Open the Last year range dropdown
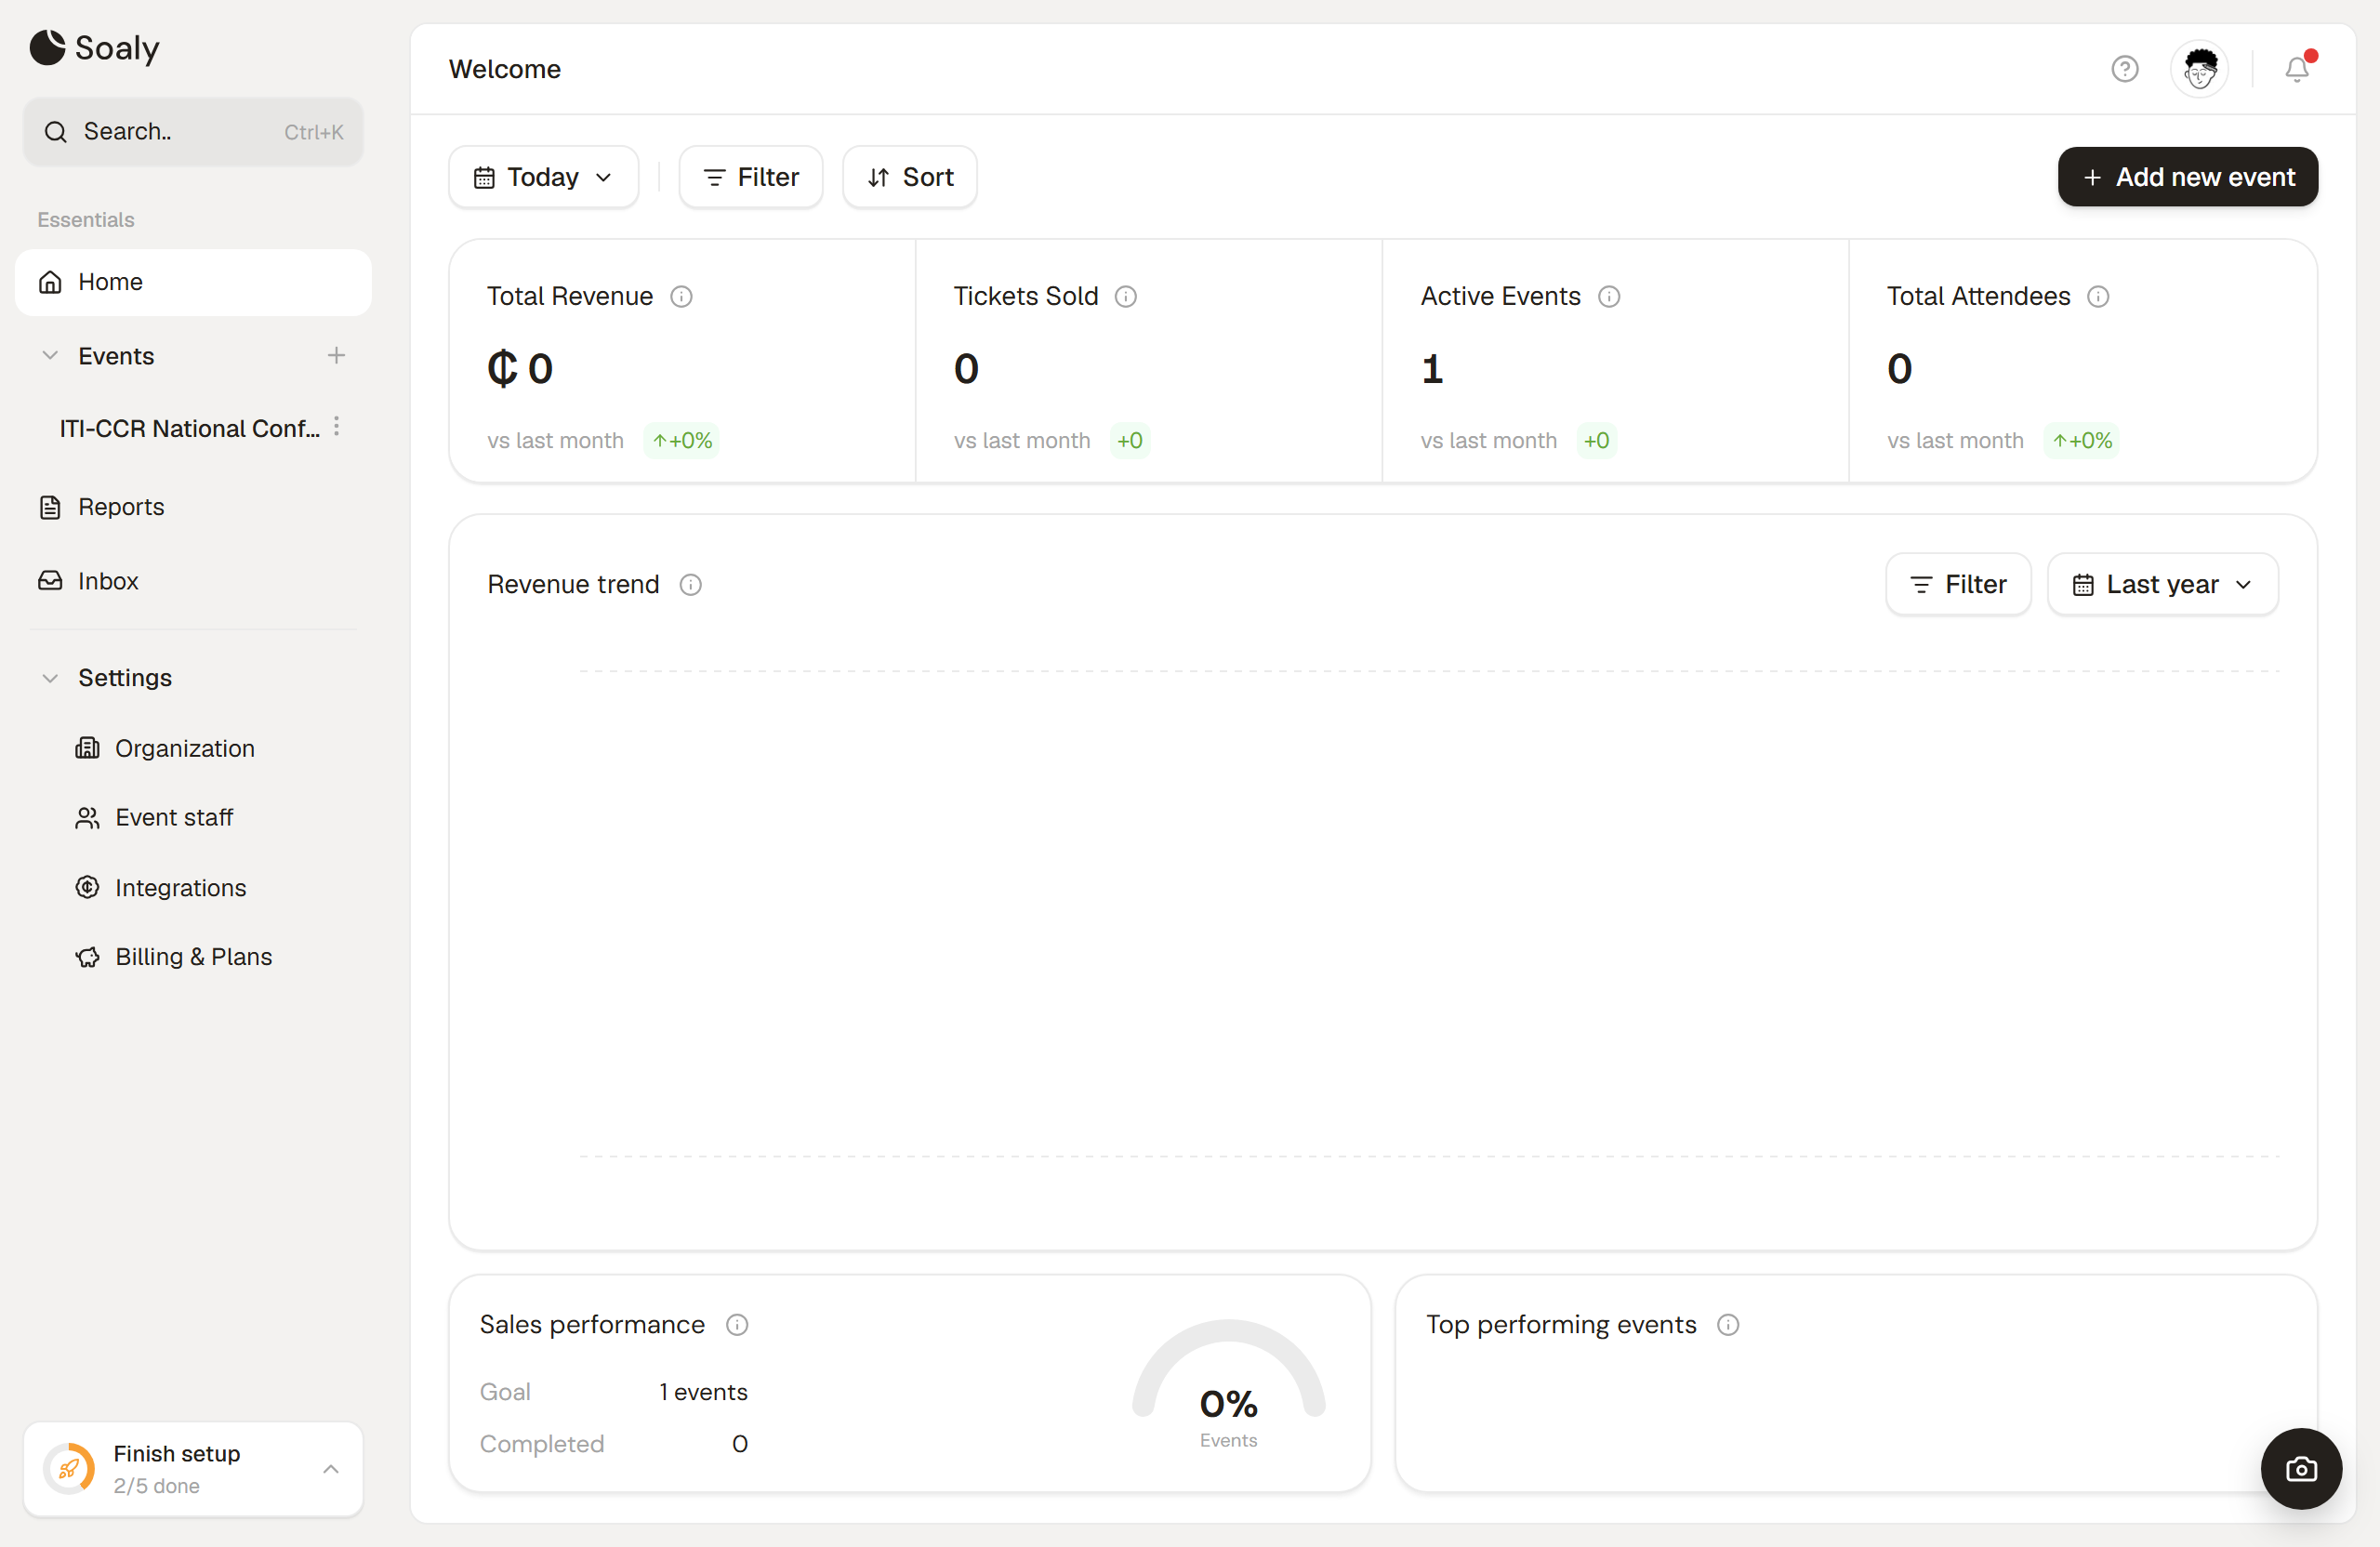Screen dimensions: 2380x1547 pyautogui.click(x=2162, y=584)
